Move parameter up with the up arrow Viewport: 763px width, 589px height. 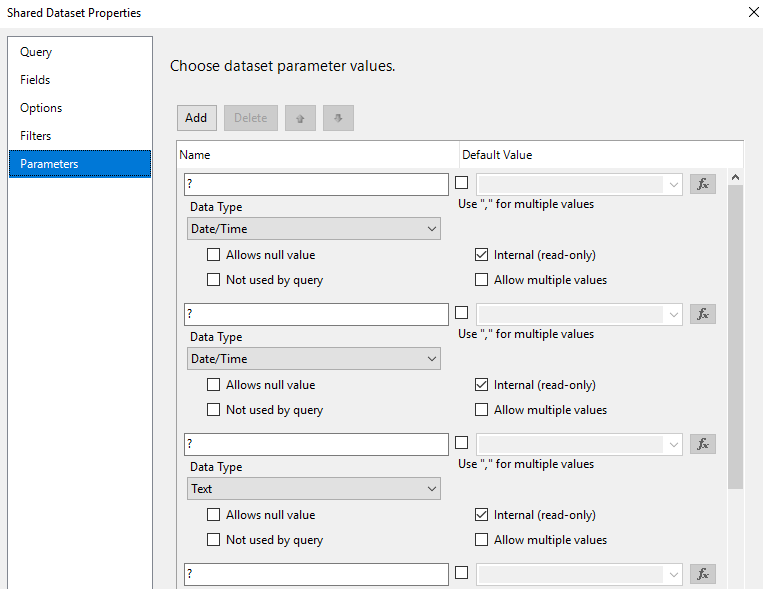click(300, 118)
